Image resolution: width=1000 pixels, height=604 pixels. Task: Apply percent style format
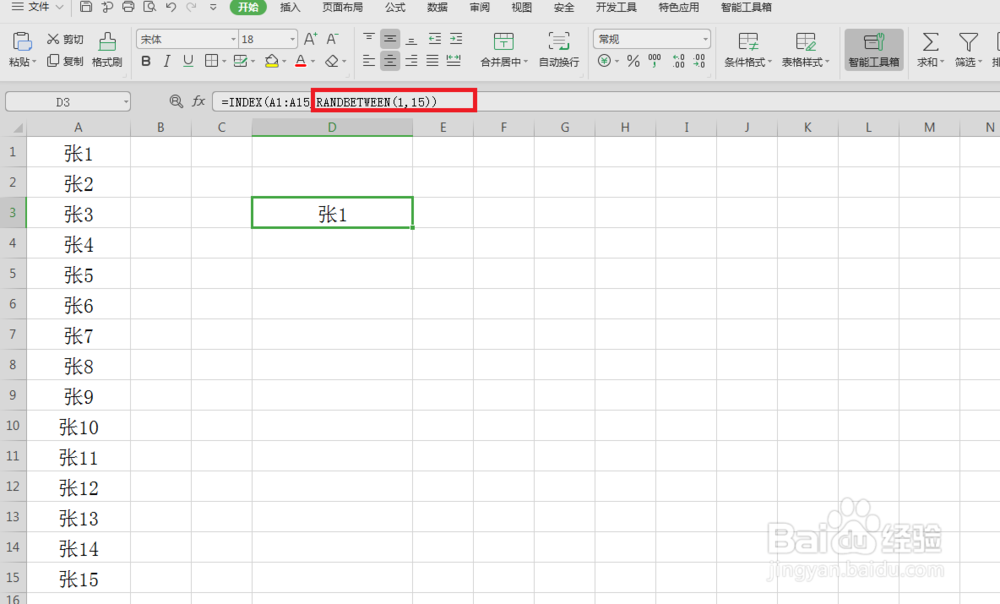(633, 61)
